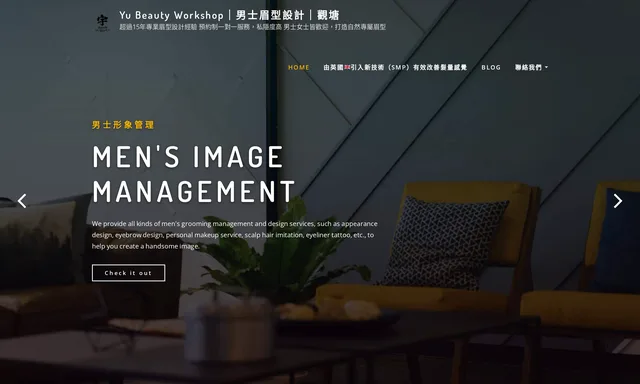Advance to next slide with right arrow
Image resolution: width=640 pixels, height=384 pixels.
click(618, 201)
